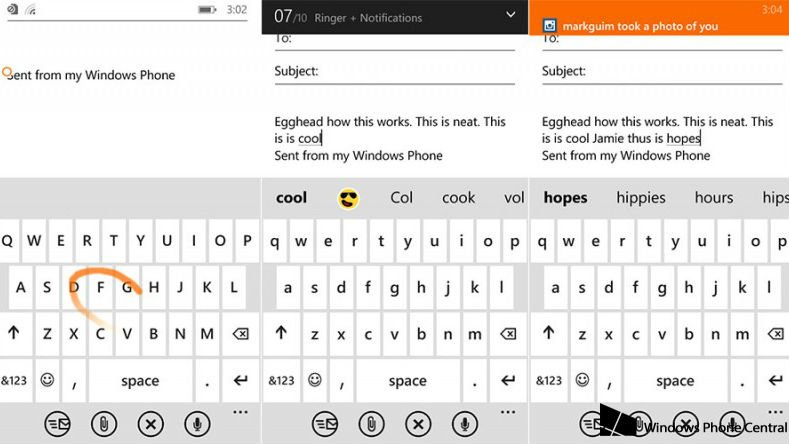
Task: Select the "hippies" word suggestion
Action: coord(641,198)
